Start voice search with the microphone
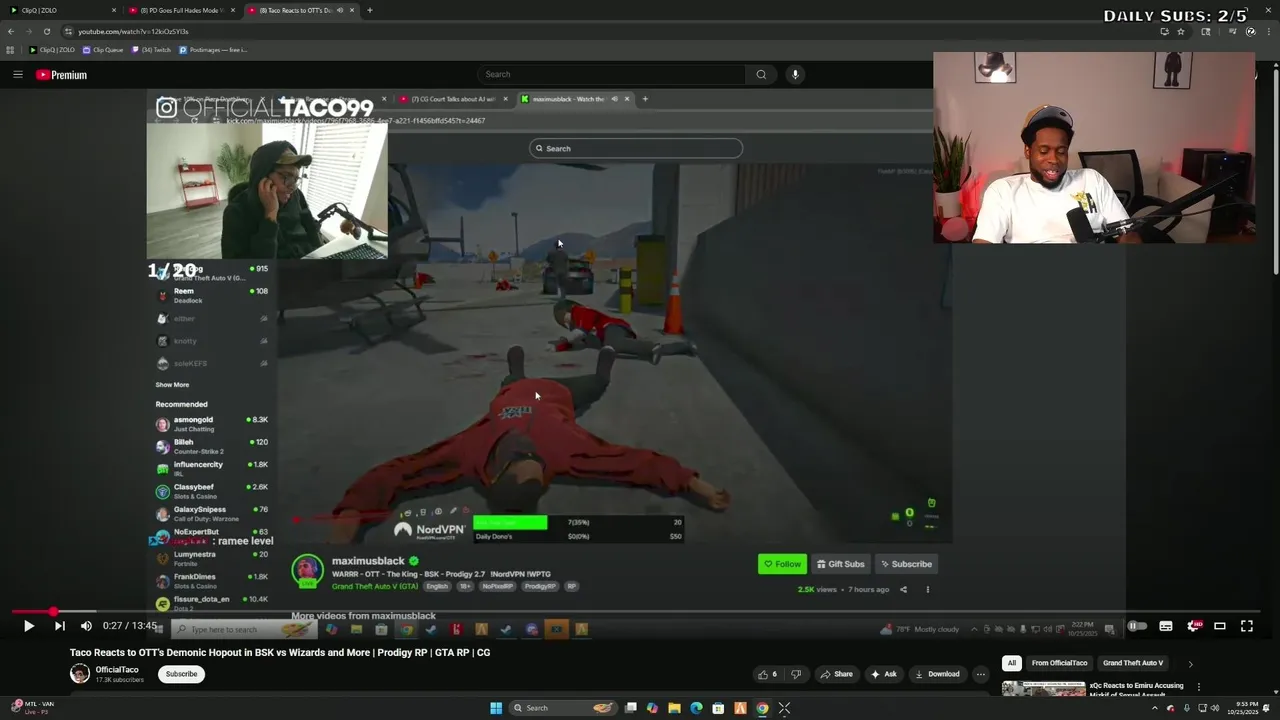This screenshot has height=720, width=1280. click(795, 74)
